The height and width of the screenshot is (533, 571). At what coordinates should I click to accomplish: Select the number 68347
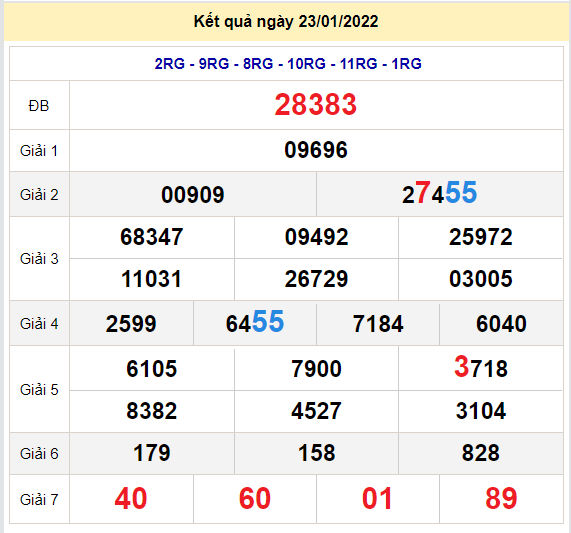[x=151, y=237]
